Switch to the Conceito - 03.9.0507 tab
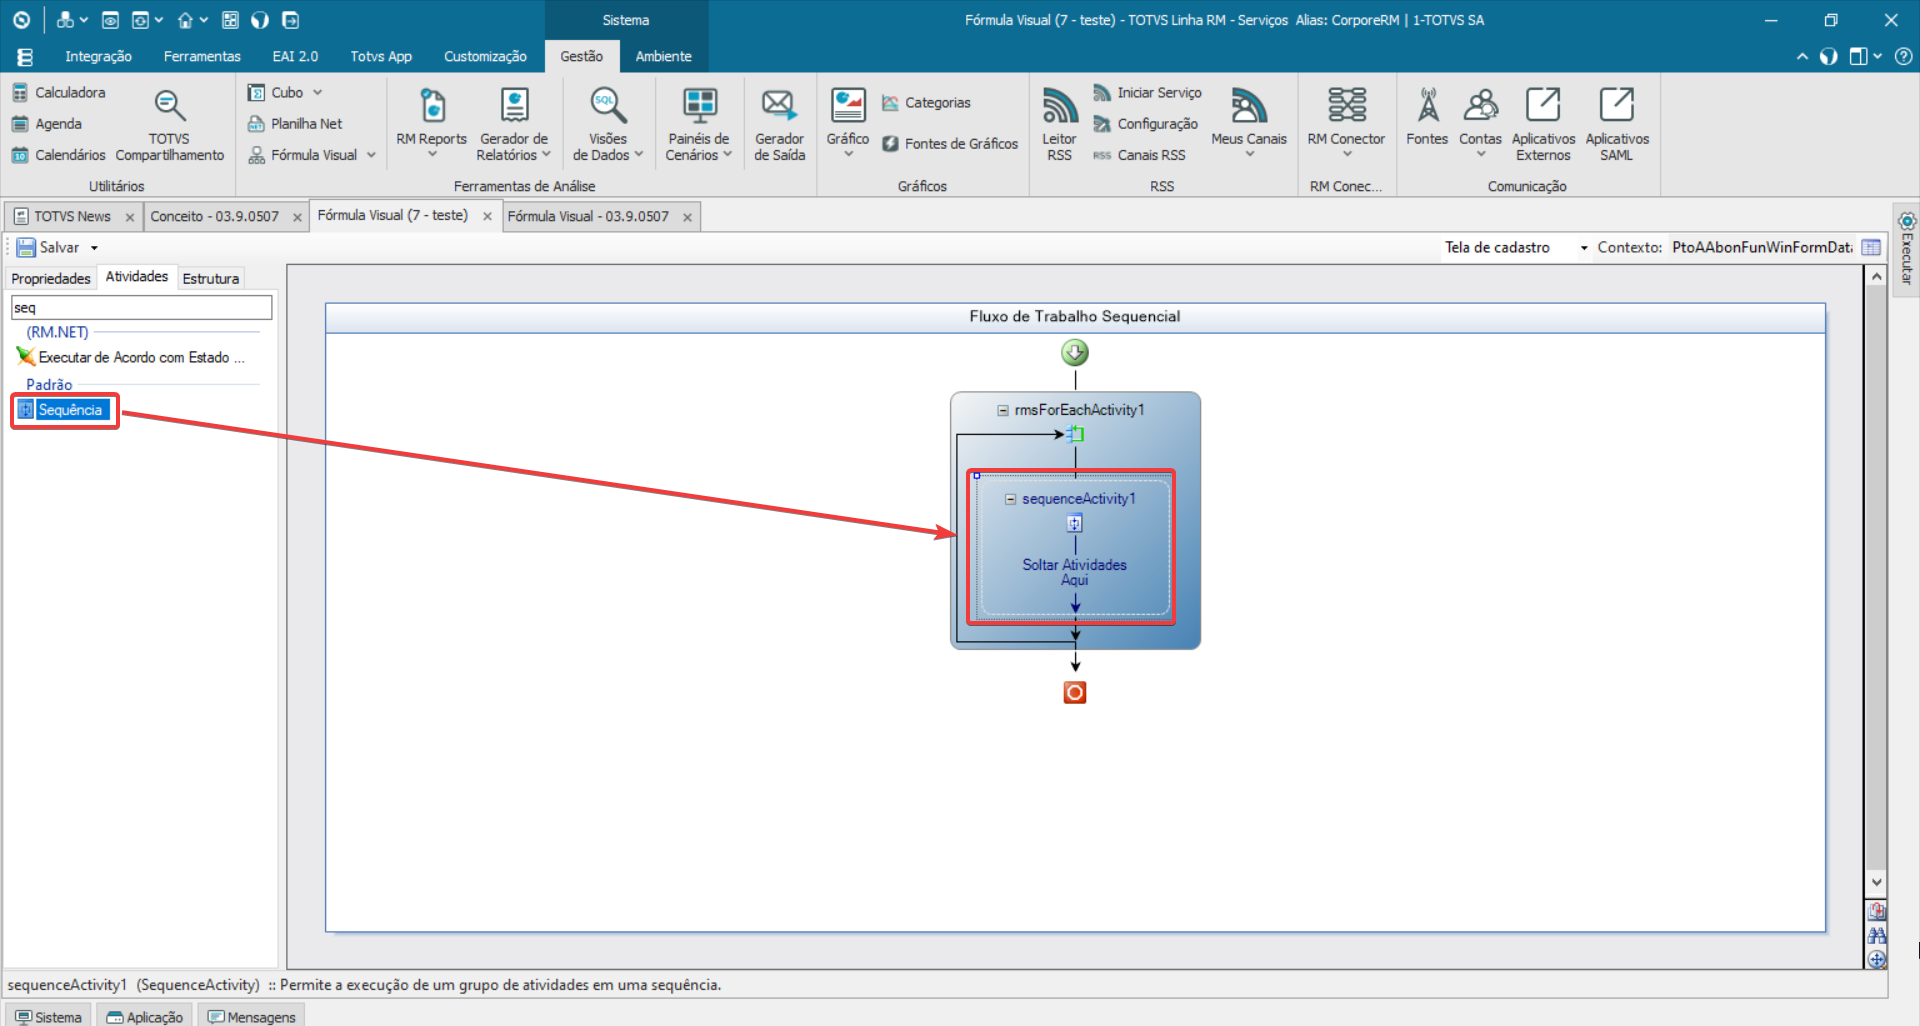Viewport: 1920px width, 1026px height. [x=214, y=216]
